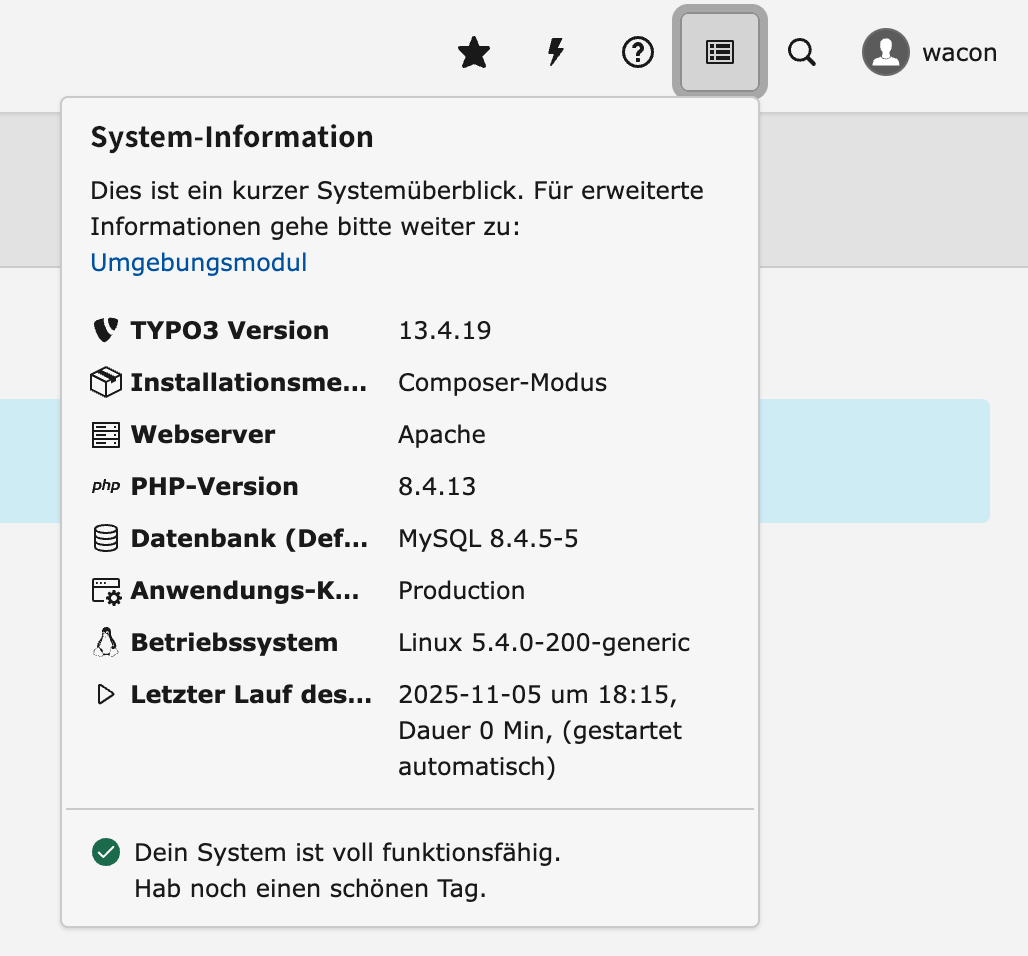Follow the Umgebungsmodul link

pos(199,262)
